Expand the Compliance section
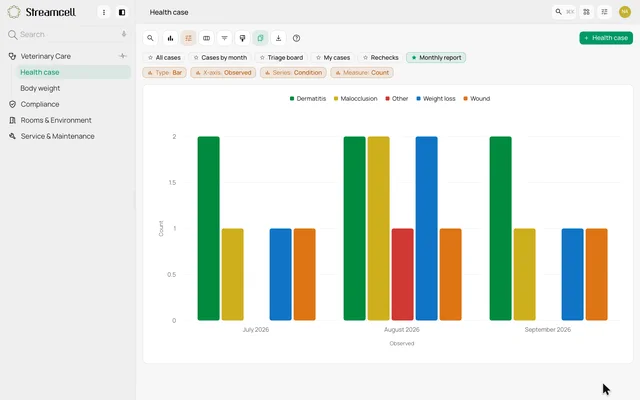 (x=40, y=104)
